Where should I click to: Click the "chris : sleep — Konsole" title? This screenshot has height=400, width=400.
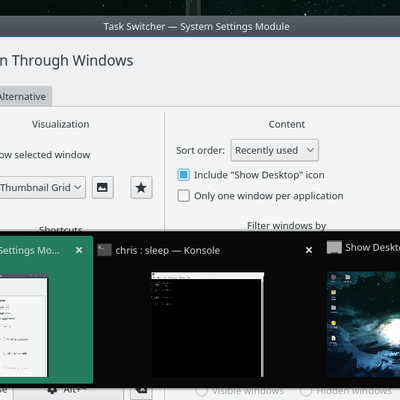pos(168,250)
